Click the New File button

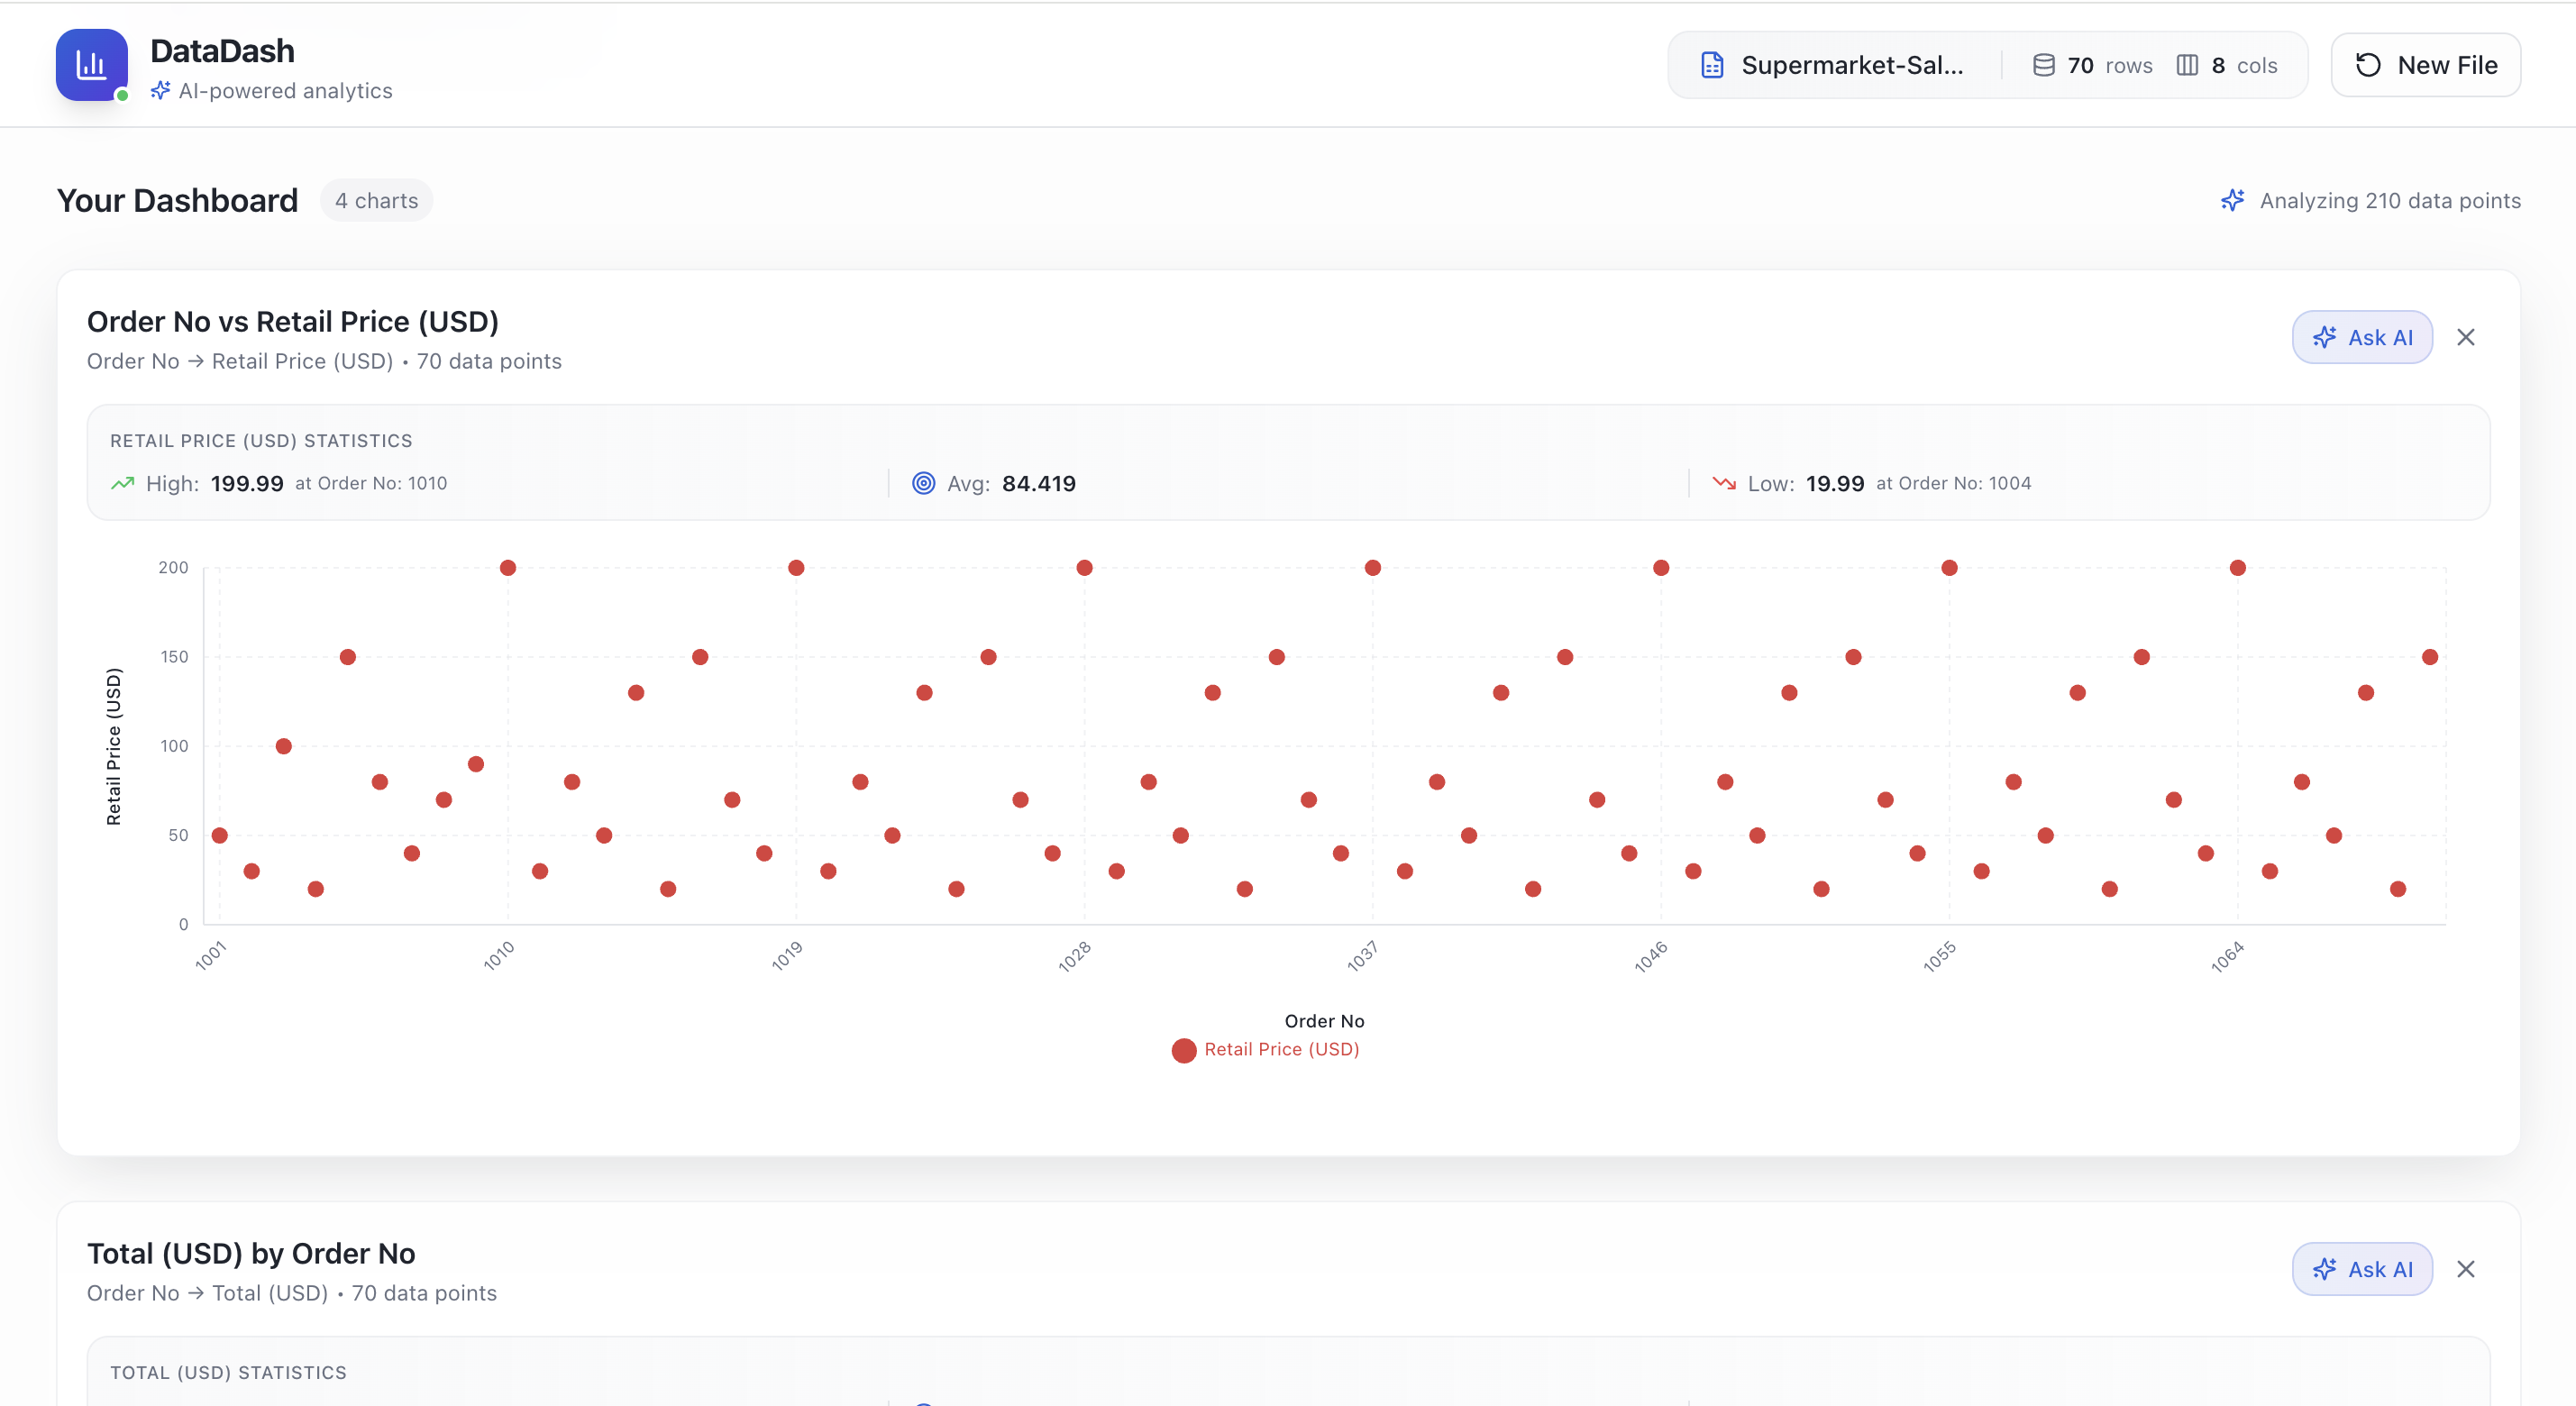click(x=2426, y=64)
